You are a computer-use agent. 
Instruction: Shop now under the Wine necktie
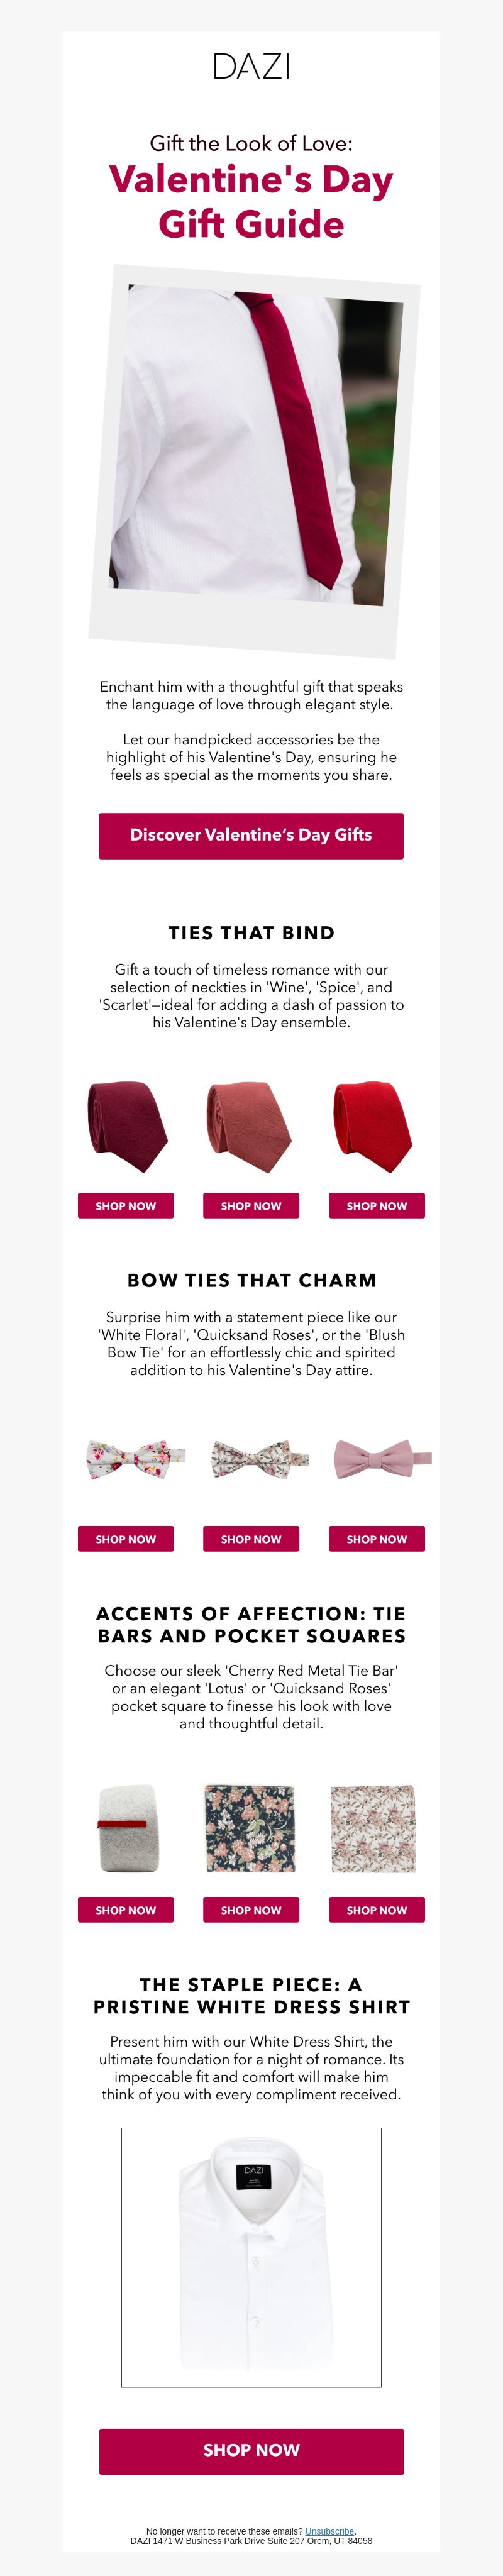[126, 1205]
